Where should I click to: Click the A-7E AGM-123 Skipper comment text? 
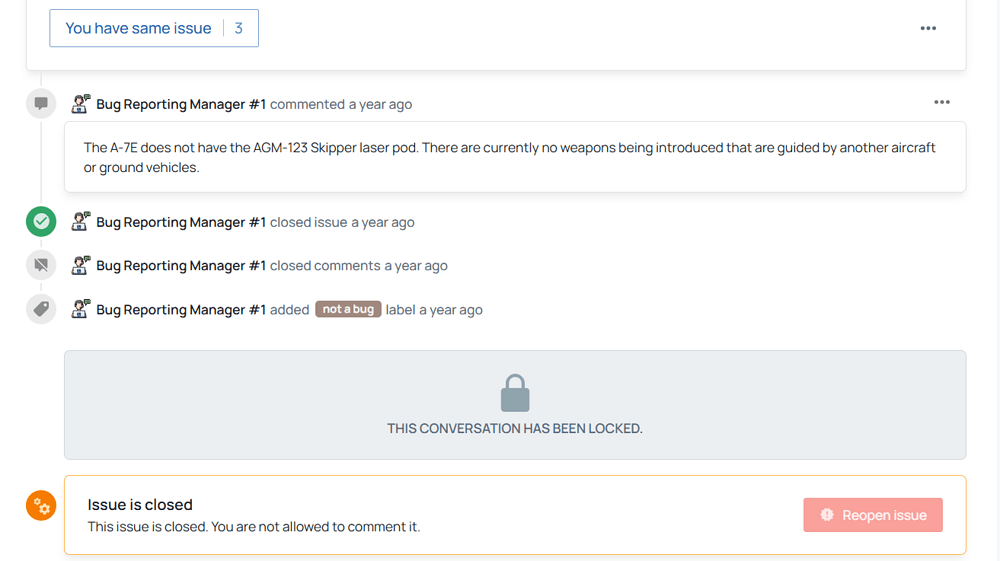pyautogui.click(x=510, y=157)
